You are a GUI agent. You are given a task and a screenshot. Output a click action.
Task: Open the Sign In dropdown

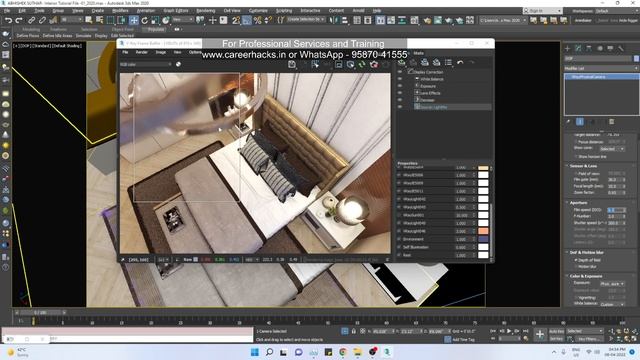click(542, 11)
